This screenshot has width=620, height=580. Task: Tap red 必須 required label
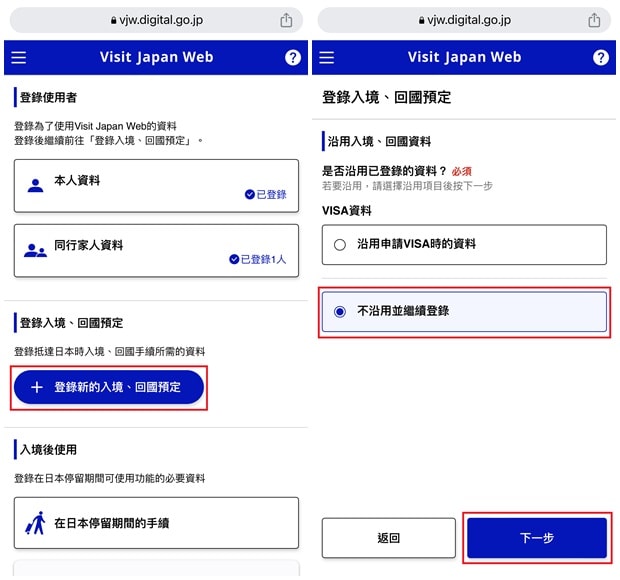461,172
